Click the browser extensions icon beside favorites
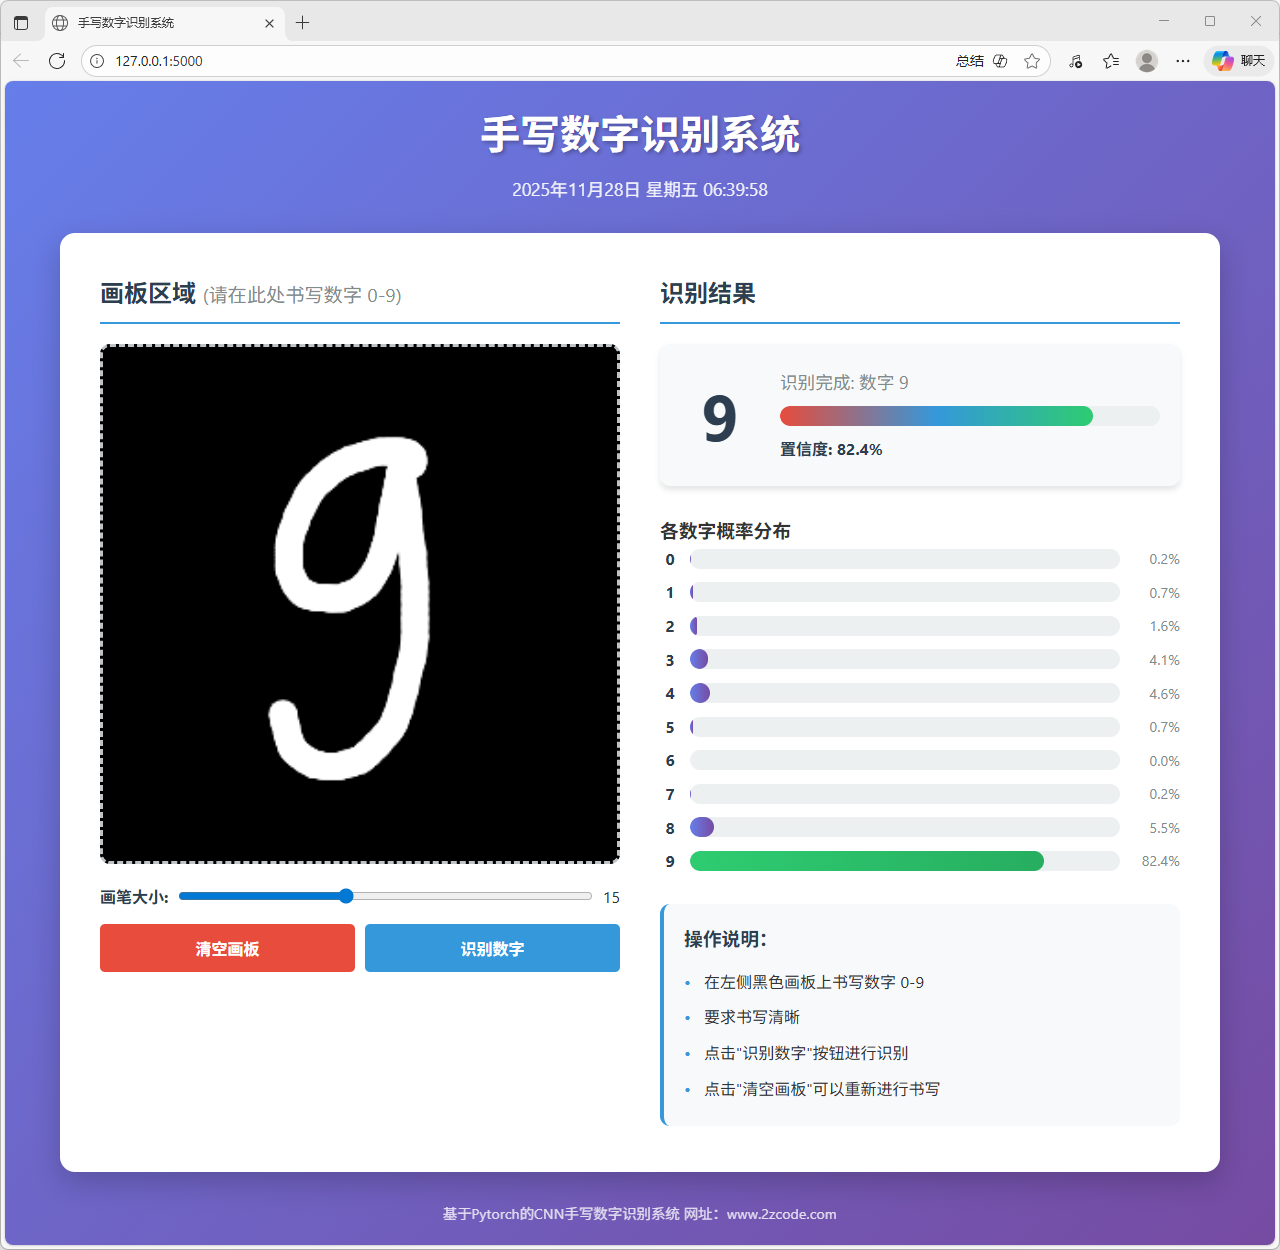Viewport: 1280px width, 1250px height. 1076,61
